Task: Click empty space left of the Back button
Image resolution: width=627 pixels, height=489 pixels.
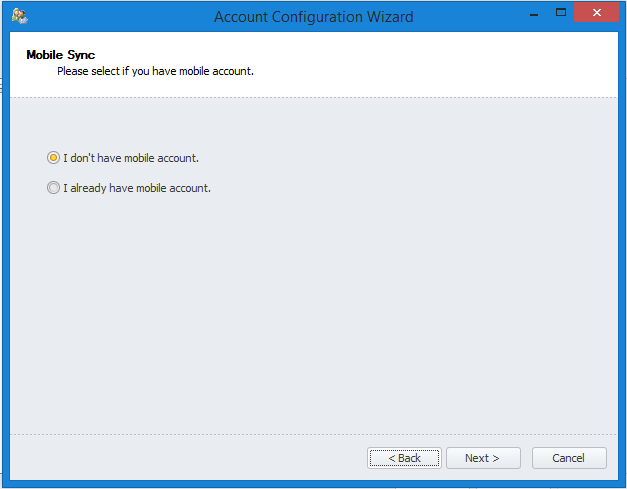Action: point(190,458)
